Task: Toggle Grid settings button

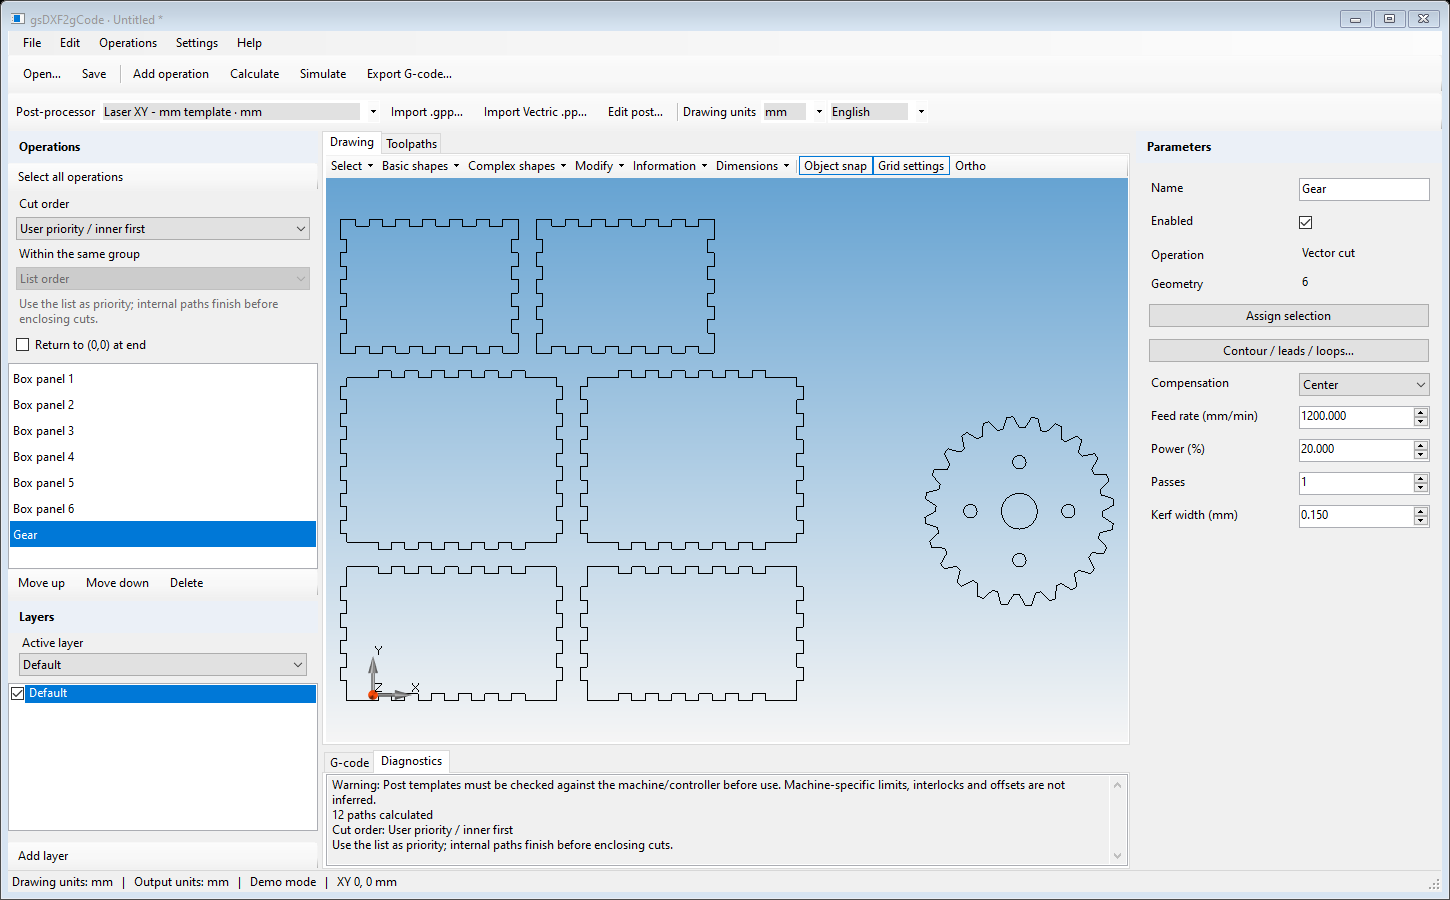Action: [911, 166]
